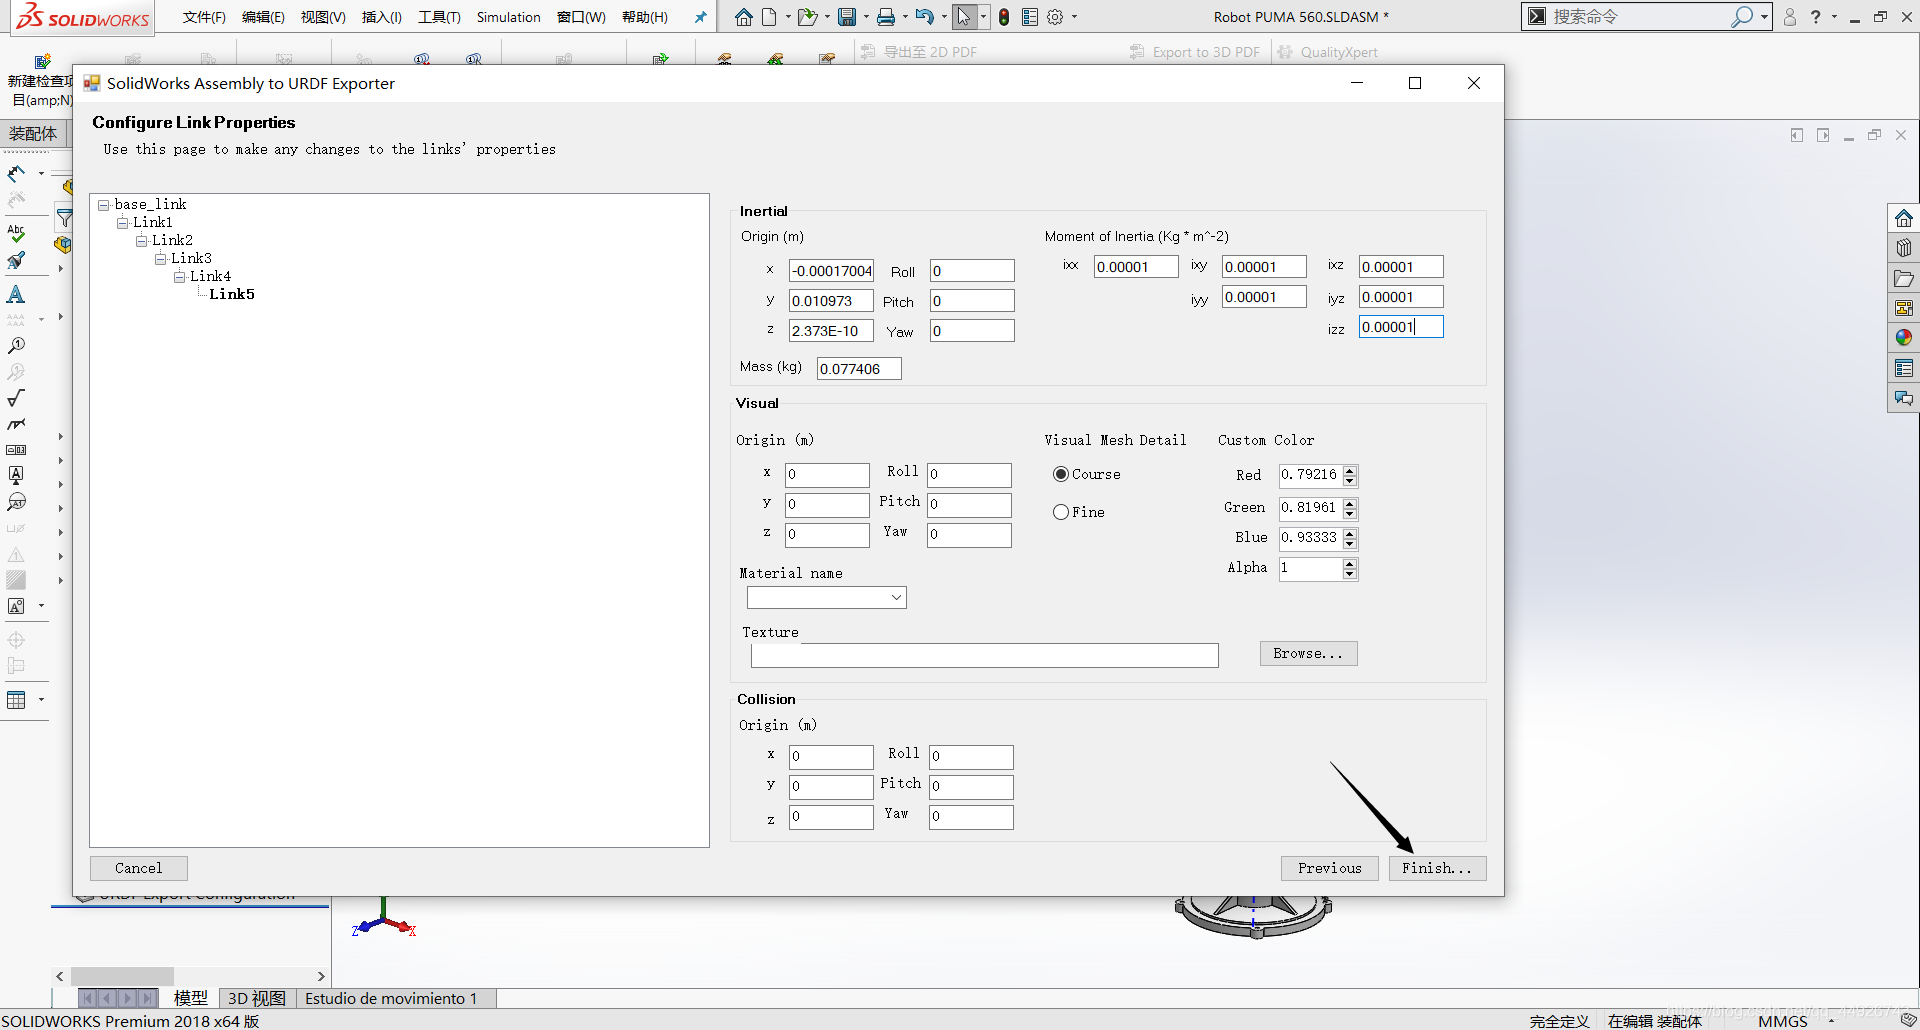Open the user login icon
This screenshot has width=1920, height=1030.
(x=1790, y=17)
